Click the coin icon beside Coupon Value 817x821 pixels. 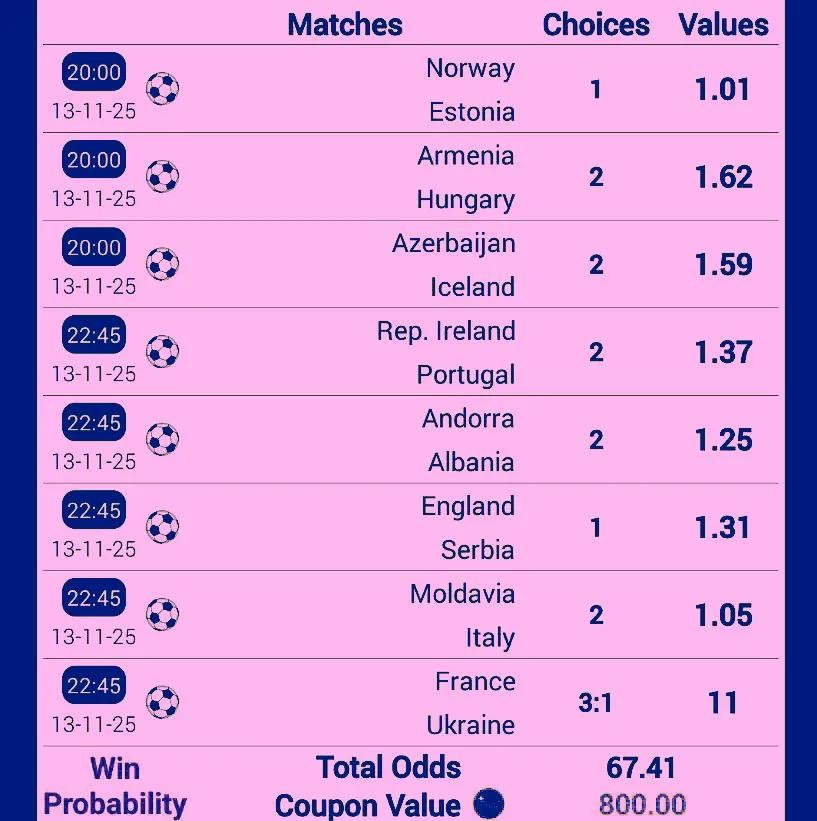[489, 803]
